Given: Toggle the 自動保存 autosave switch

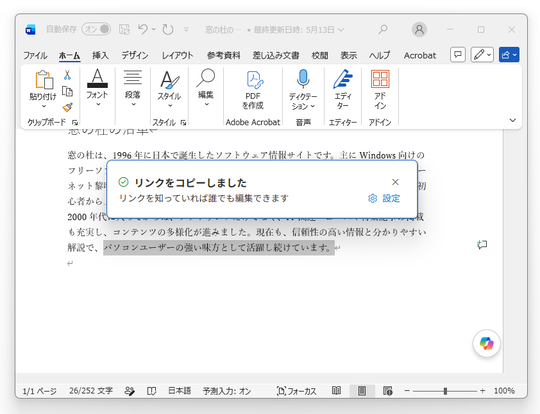Looking at the screenshot, I should tap(96, 29).
